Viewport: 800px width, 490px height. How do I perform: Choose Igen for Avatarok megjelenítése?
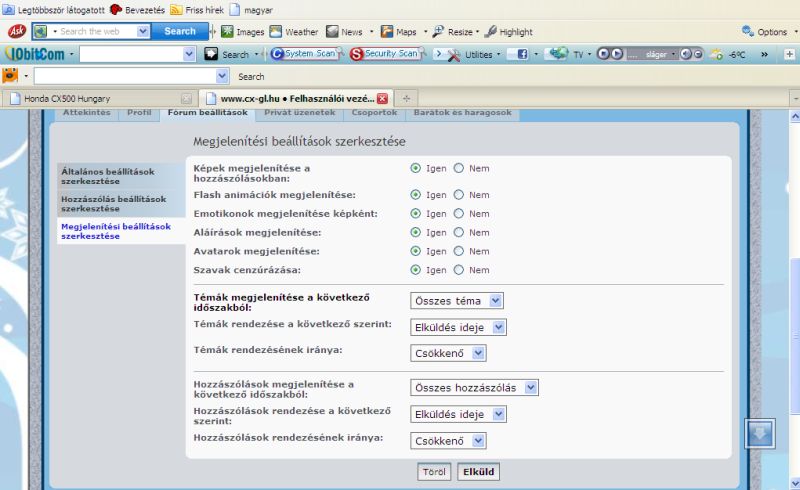pos(416,251)
